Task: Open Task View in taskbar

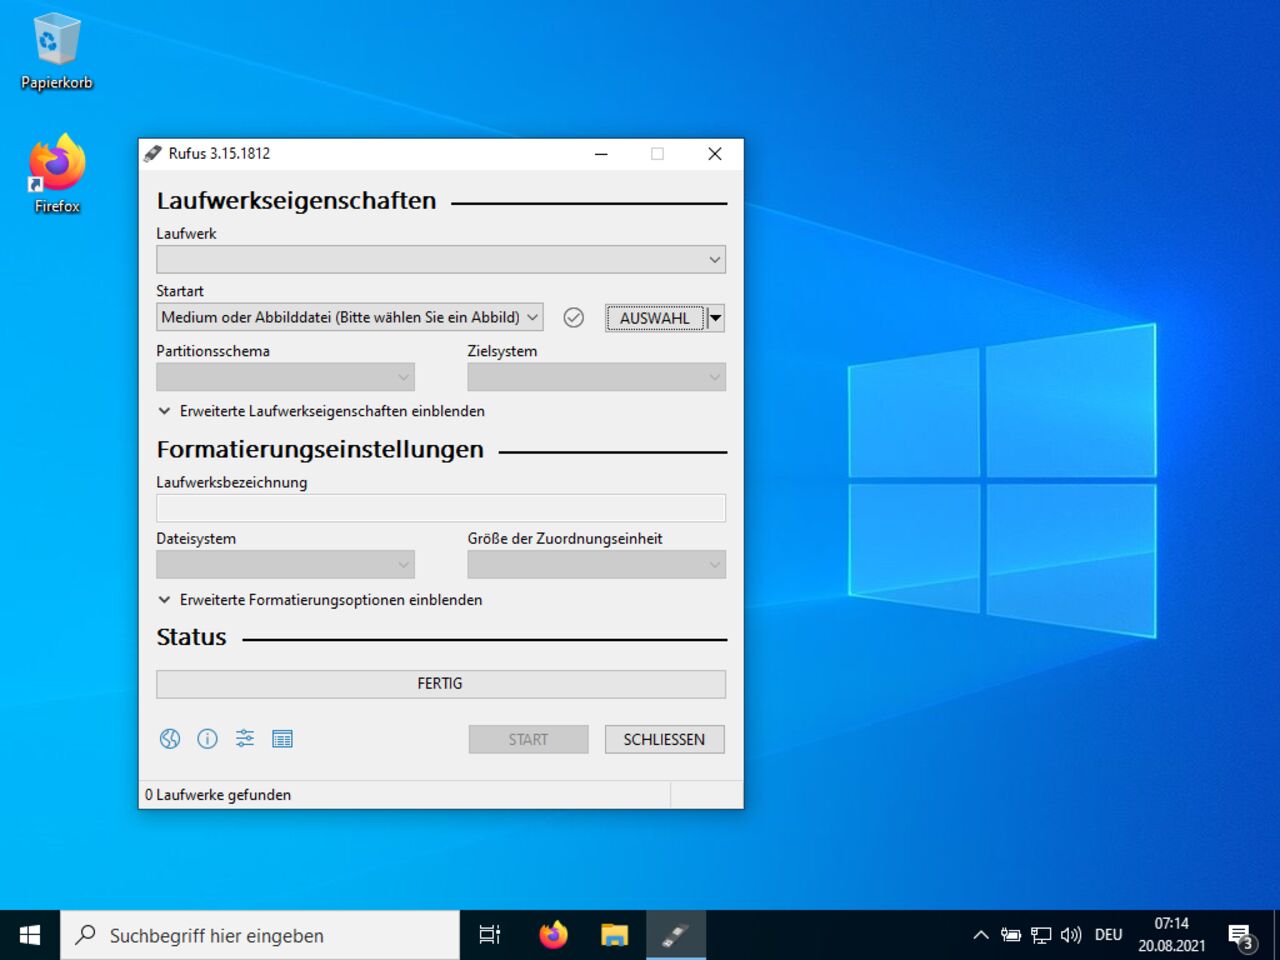Action: pyautogui.click(x=490, y=935)
